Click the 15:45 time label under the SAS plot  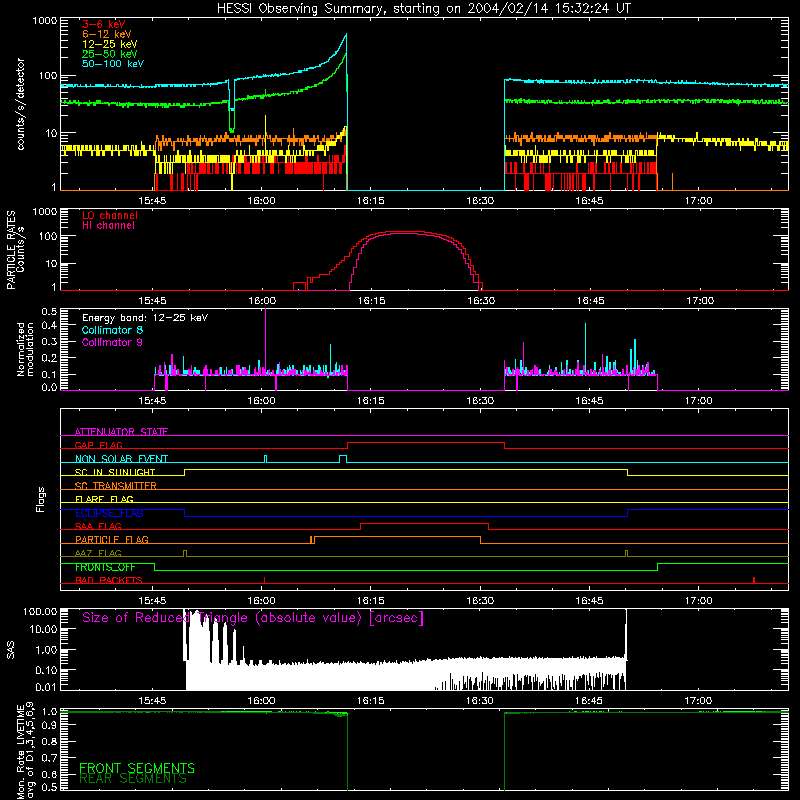152,701
